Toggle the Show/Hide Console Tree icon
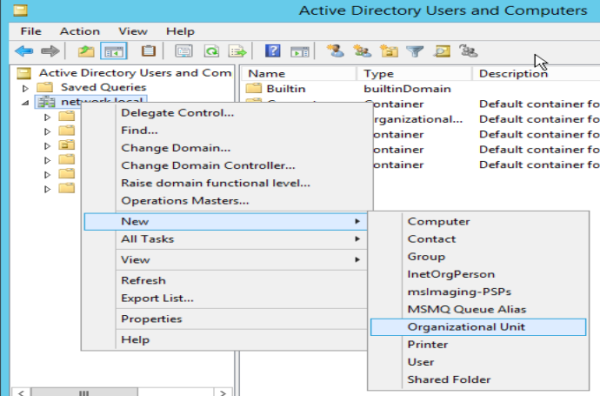This screenshot has width=600, height=396. pyautogui.click(x=114, y=51)
